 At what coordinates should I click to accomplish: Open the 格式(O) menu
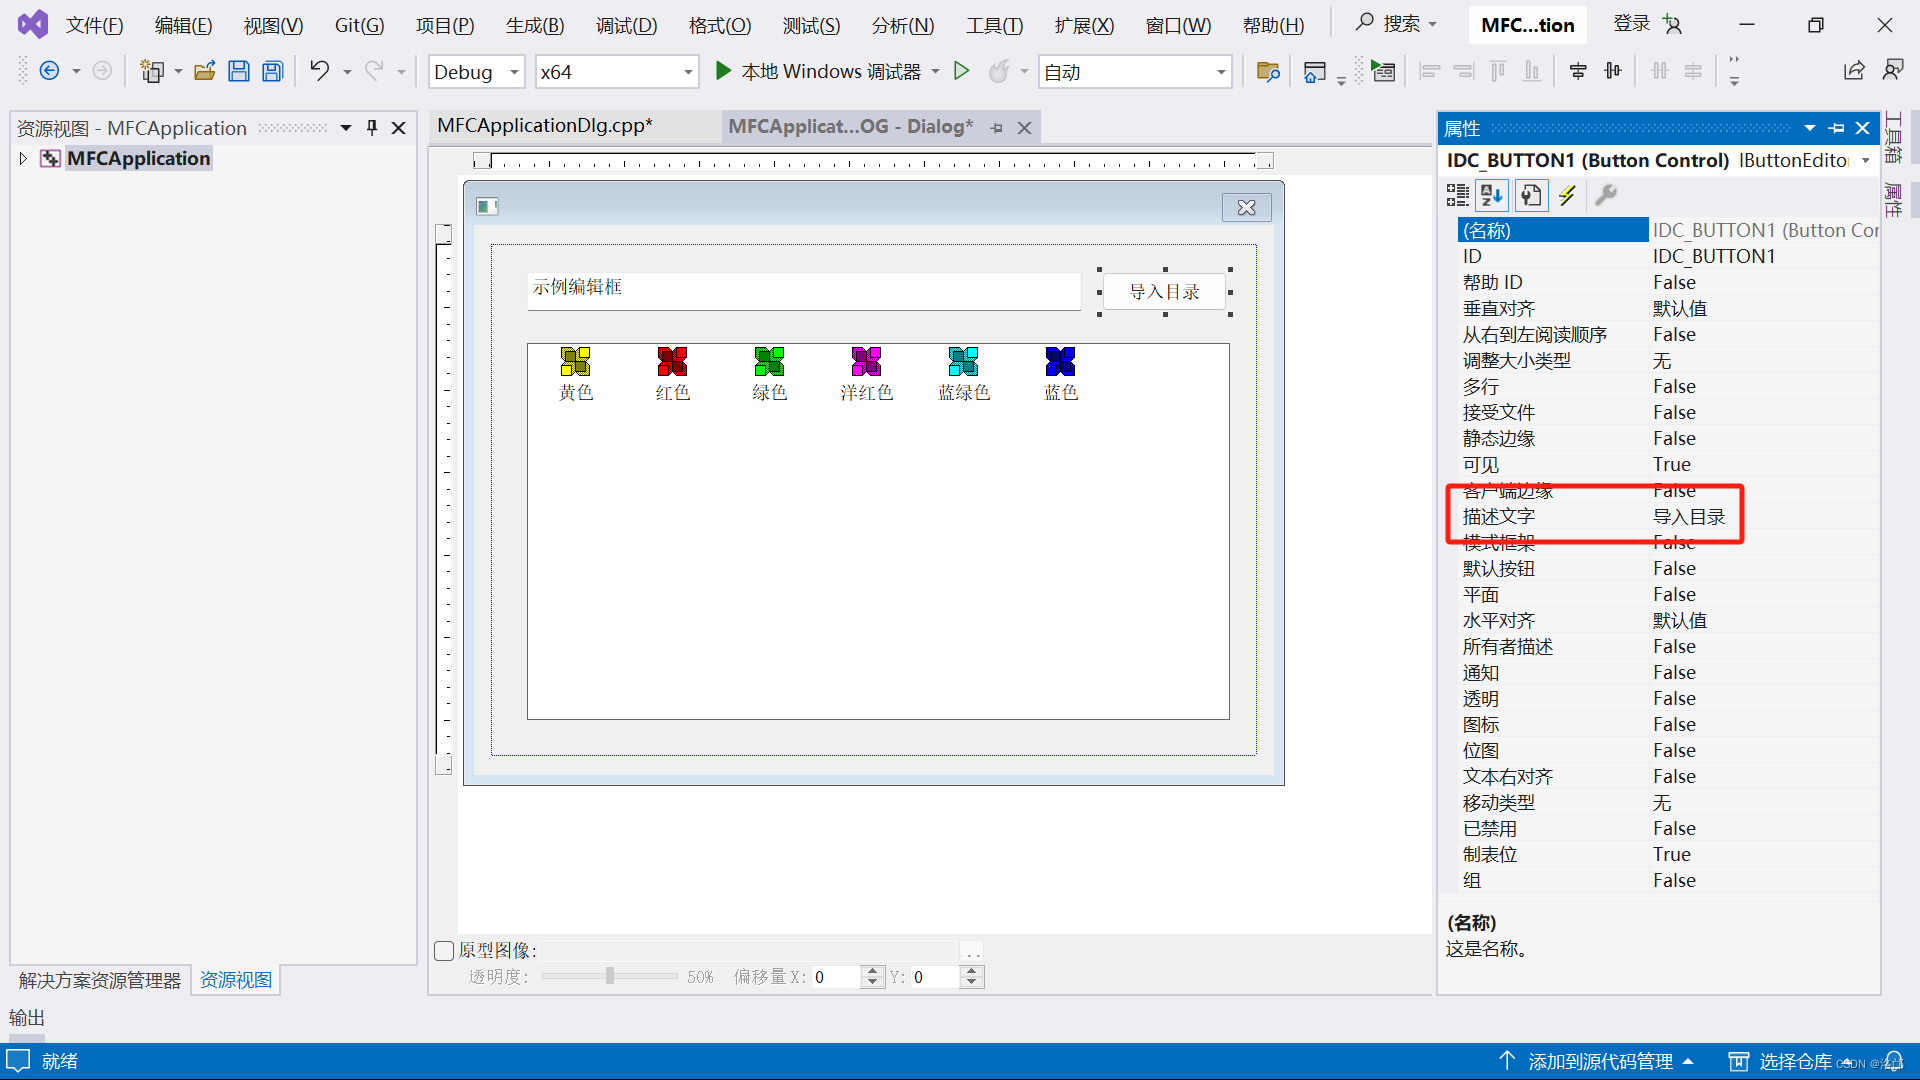(720, 25)
